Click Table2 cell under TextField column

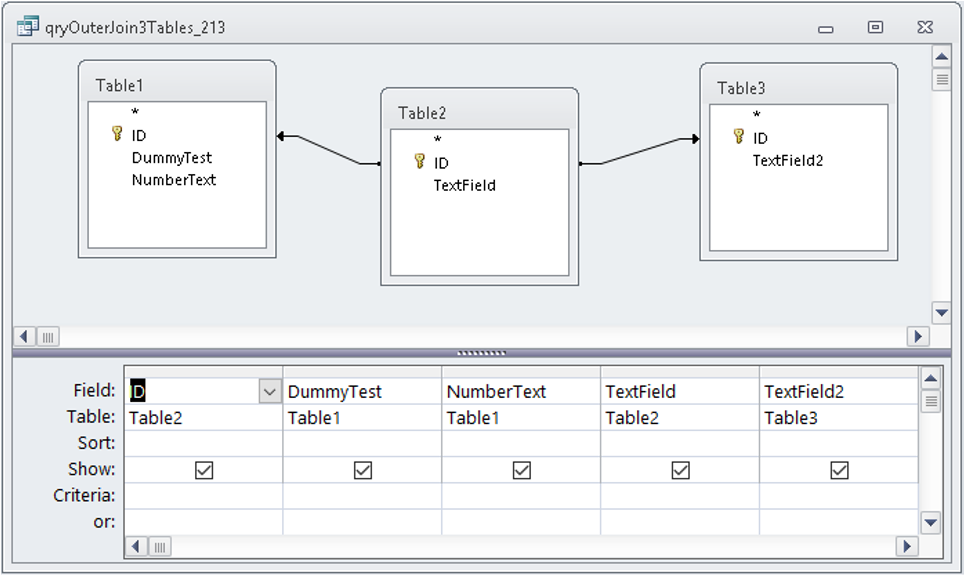(680, 418)
